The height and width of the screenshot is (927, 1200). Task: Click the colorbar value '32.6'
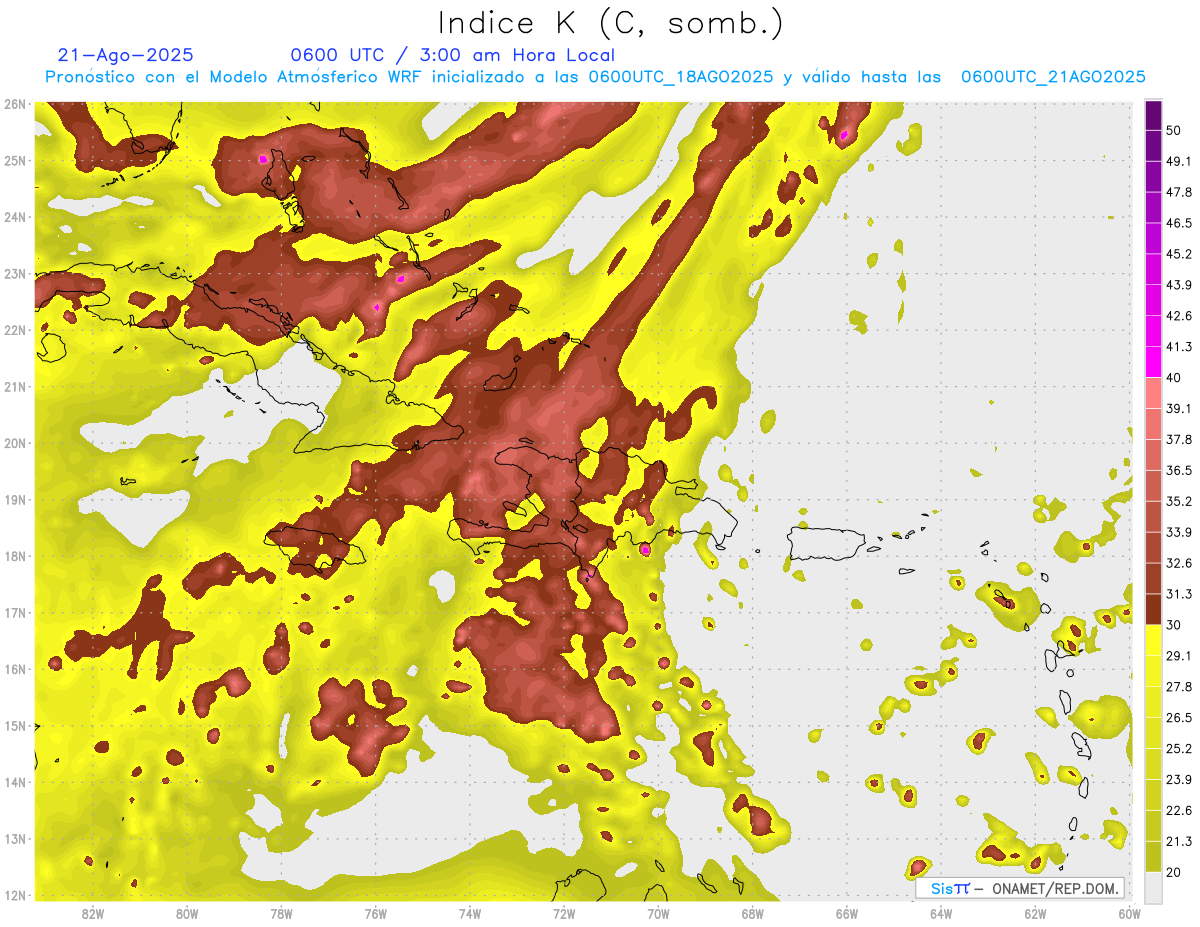pos(1179,563)
